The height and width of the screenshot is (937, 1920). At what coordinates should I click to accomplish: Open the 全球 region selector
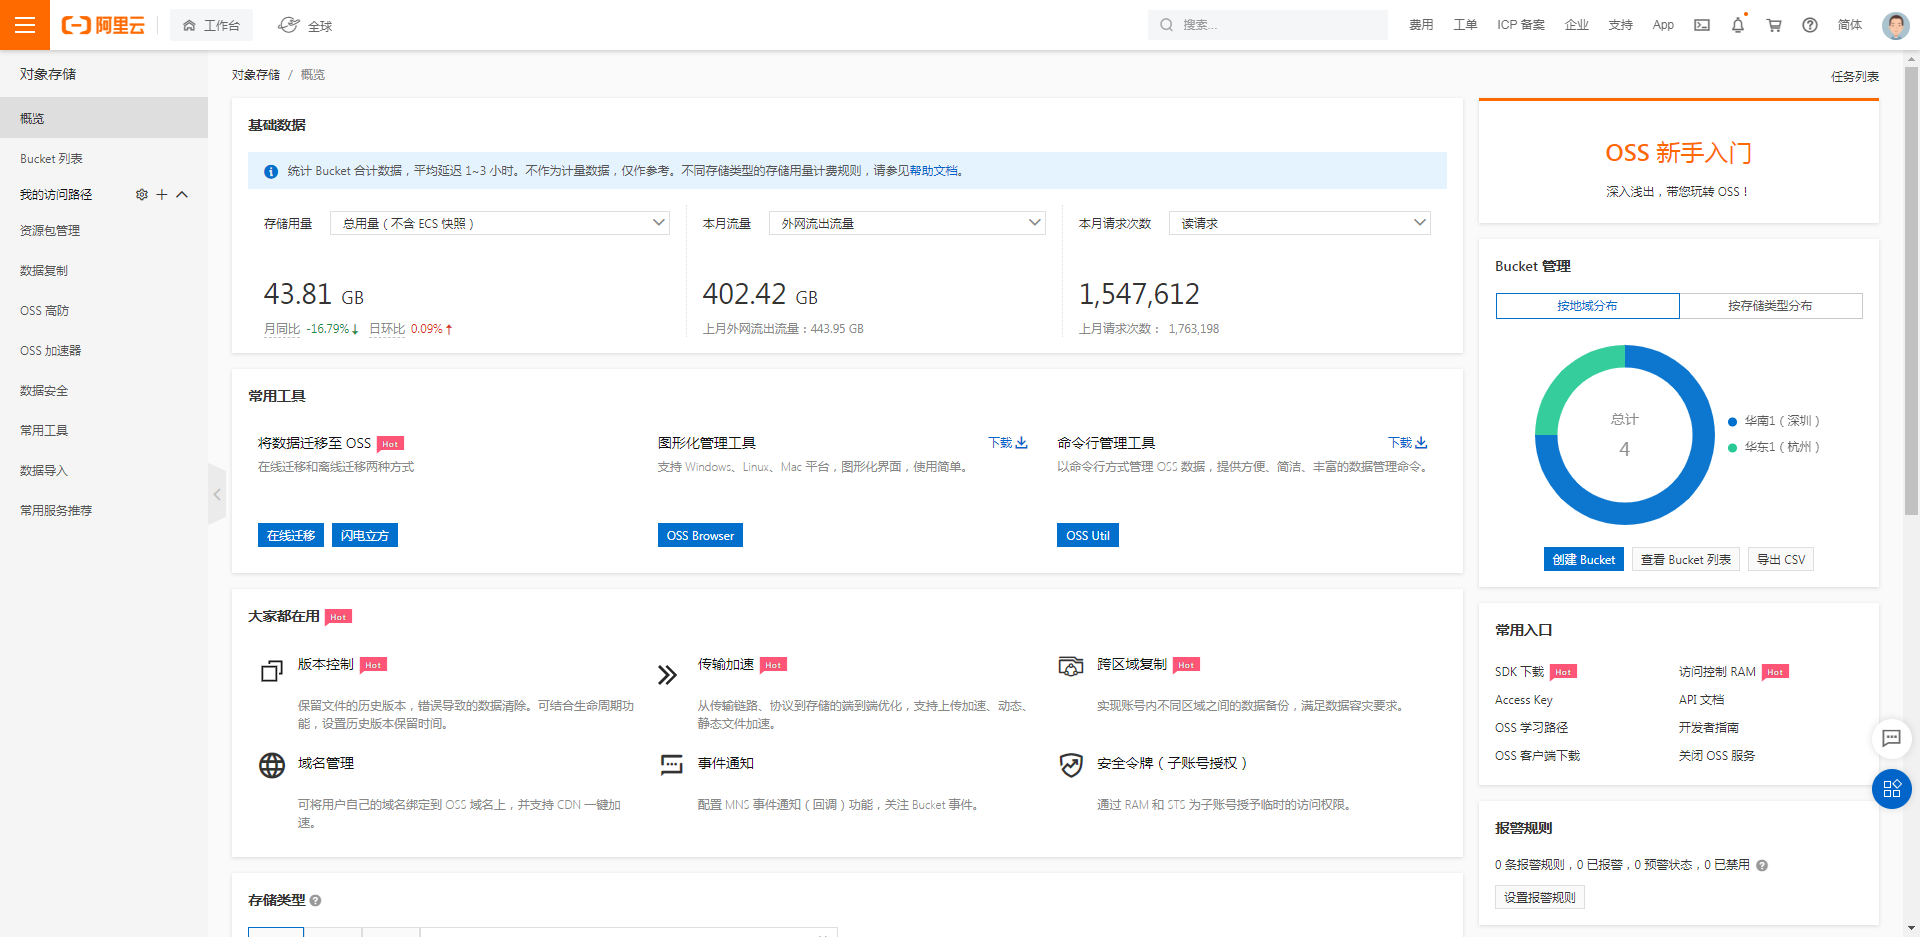point(305,25)
